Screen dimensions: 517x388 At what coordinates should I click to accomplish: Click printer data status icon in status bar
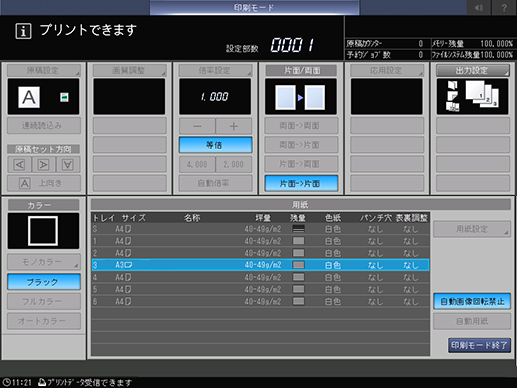pyautogui.click(x=42, y=382)
